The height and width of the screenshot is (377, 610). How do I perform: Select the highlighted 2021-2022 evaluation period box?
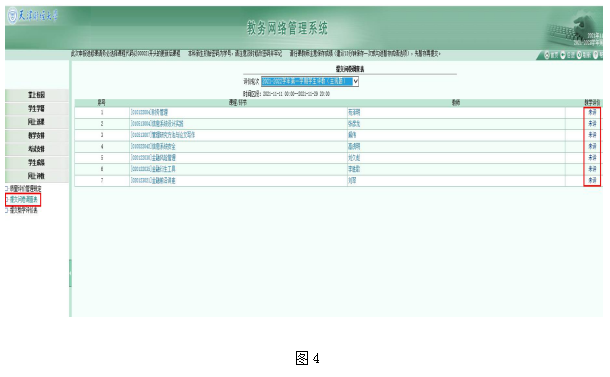pyautogui.click(x=307, y=82)
